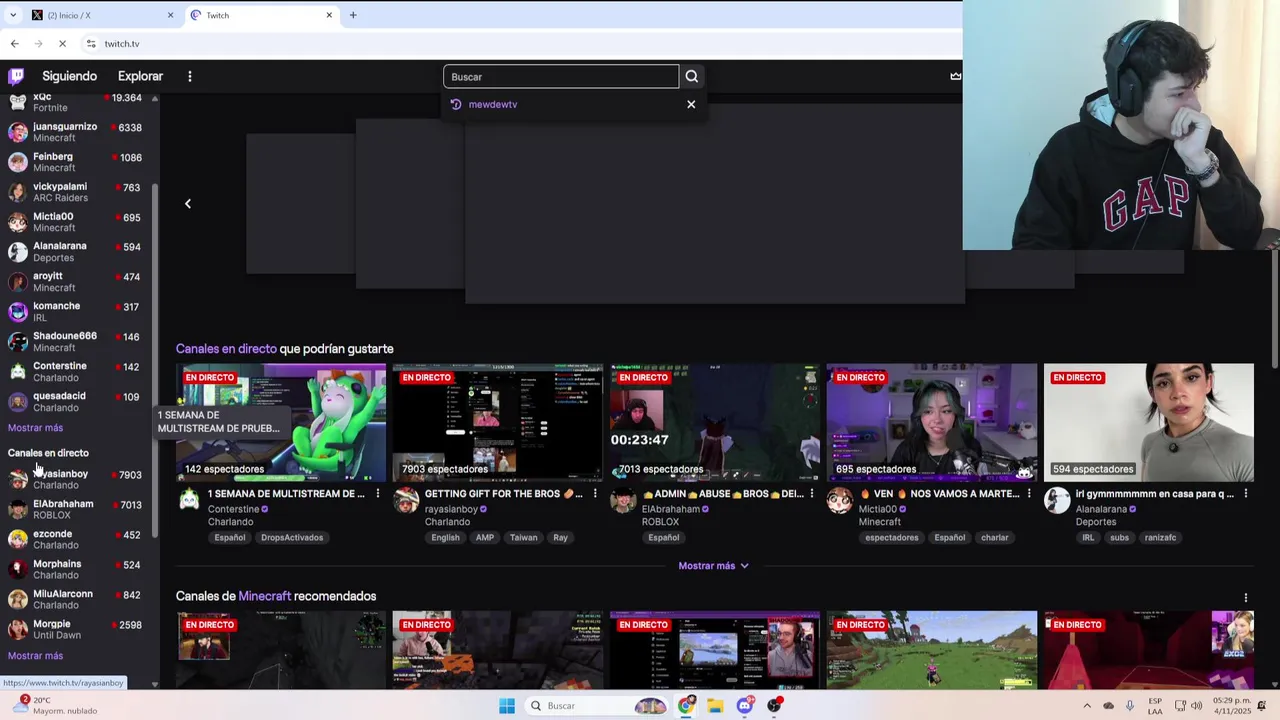Click the charlar tag
Screen dimensions: 1280x720
click(x=994, y=538)
